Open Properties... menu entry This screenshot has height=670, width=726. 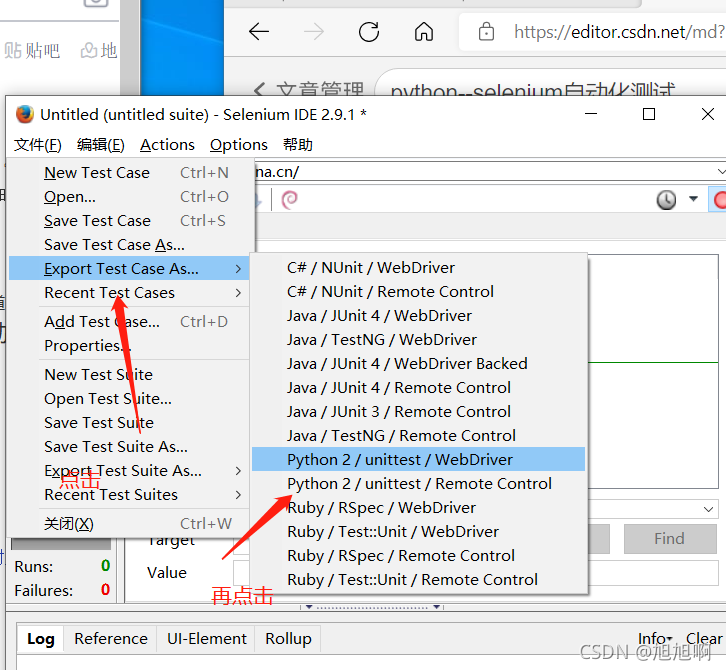[x=129, y=346]
